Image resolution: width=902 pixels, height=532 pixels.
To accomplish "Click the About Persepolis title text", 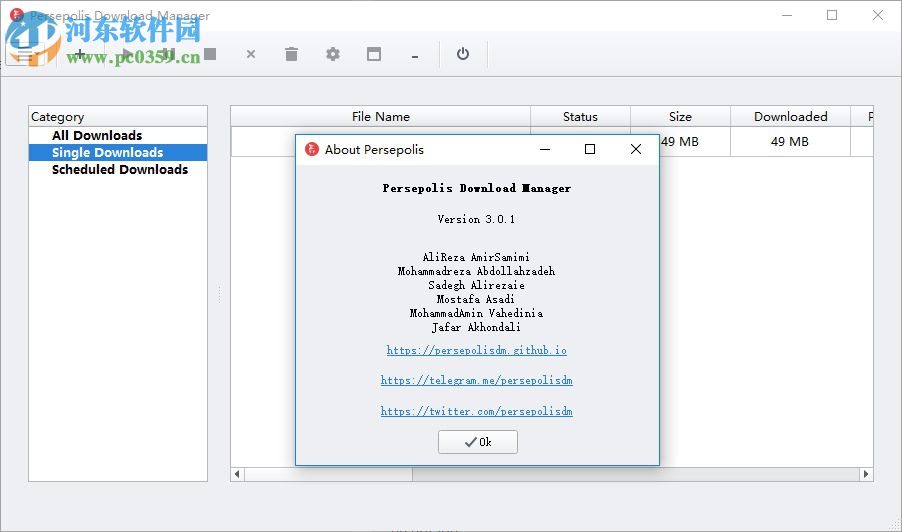I will (x=374, y=150).
